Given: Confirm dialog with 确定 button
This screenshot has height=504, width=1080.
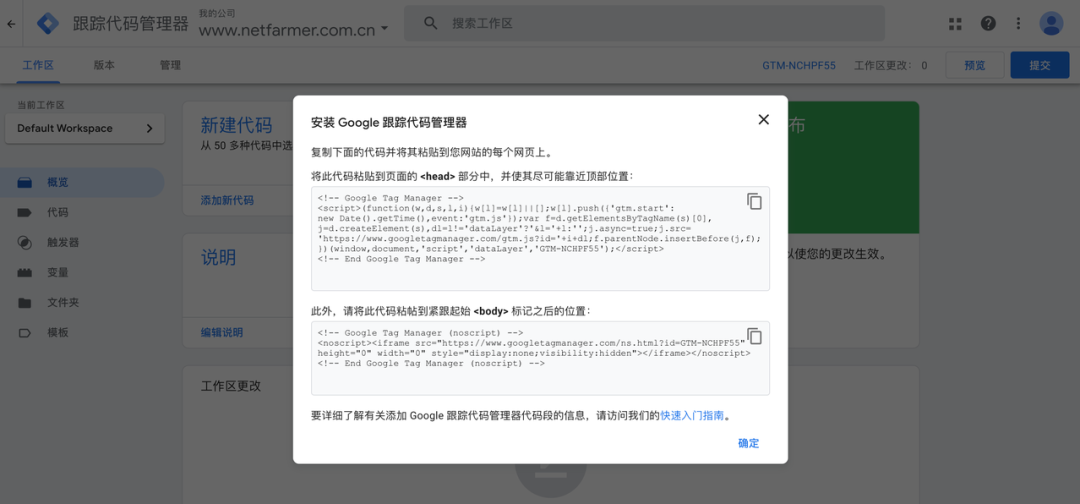Looking at the screenshot, I should [x=749, y=443].
